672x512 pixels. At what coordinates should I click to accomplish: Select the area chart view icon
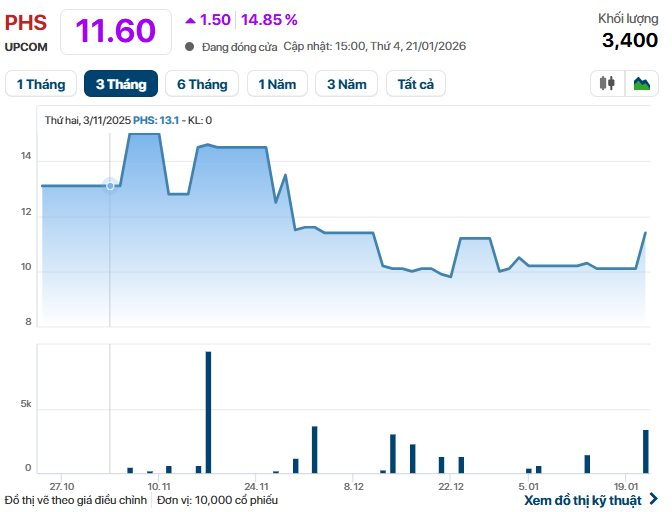point(641,84)
